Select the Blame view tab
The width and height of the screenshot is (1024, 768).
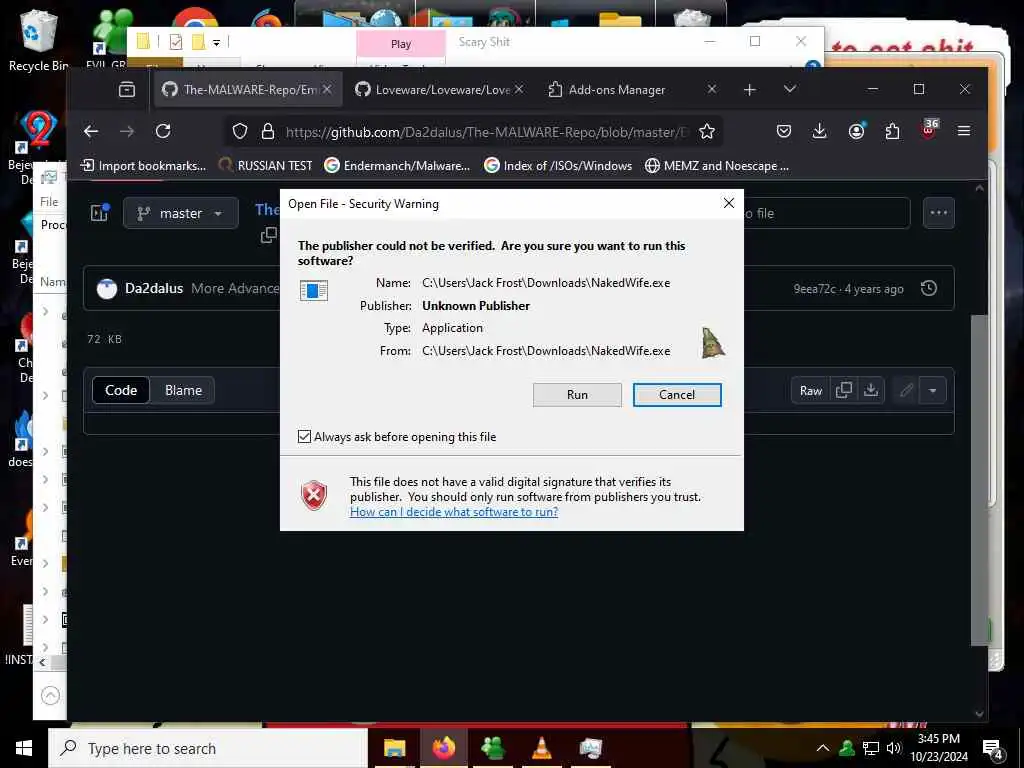coord(184,390)
